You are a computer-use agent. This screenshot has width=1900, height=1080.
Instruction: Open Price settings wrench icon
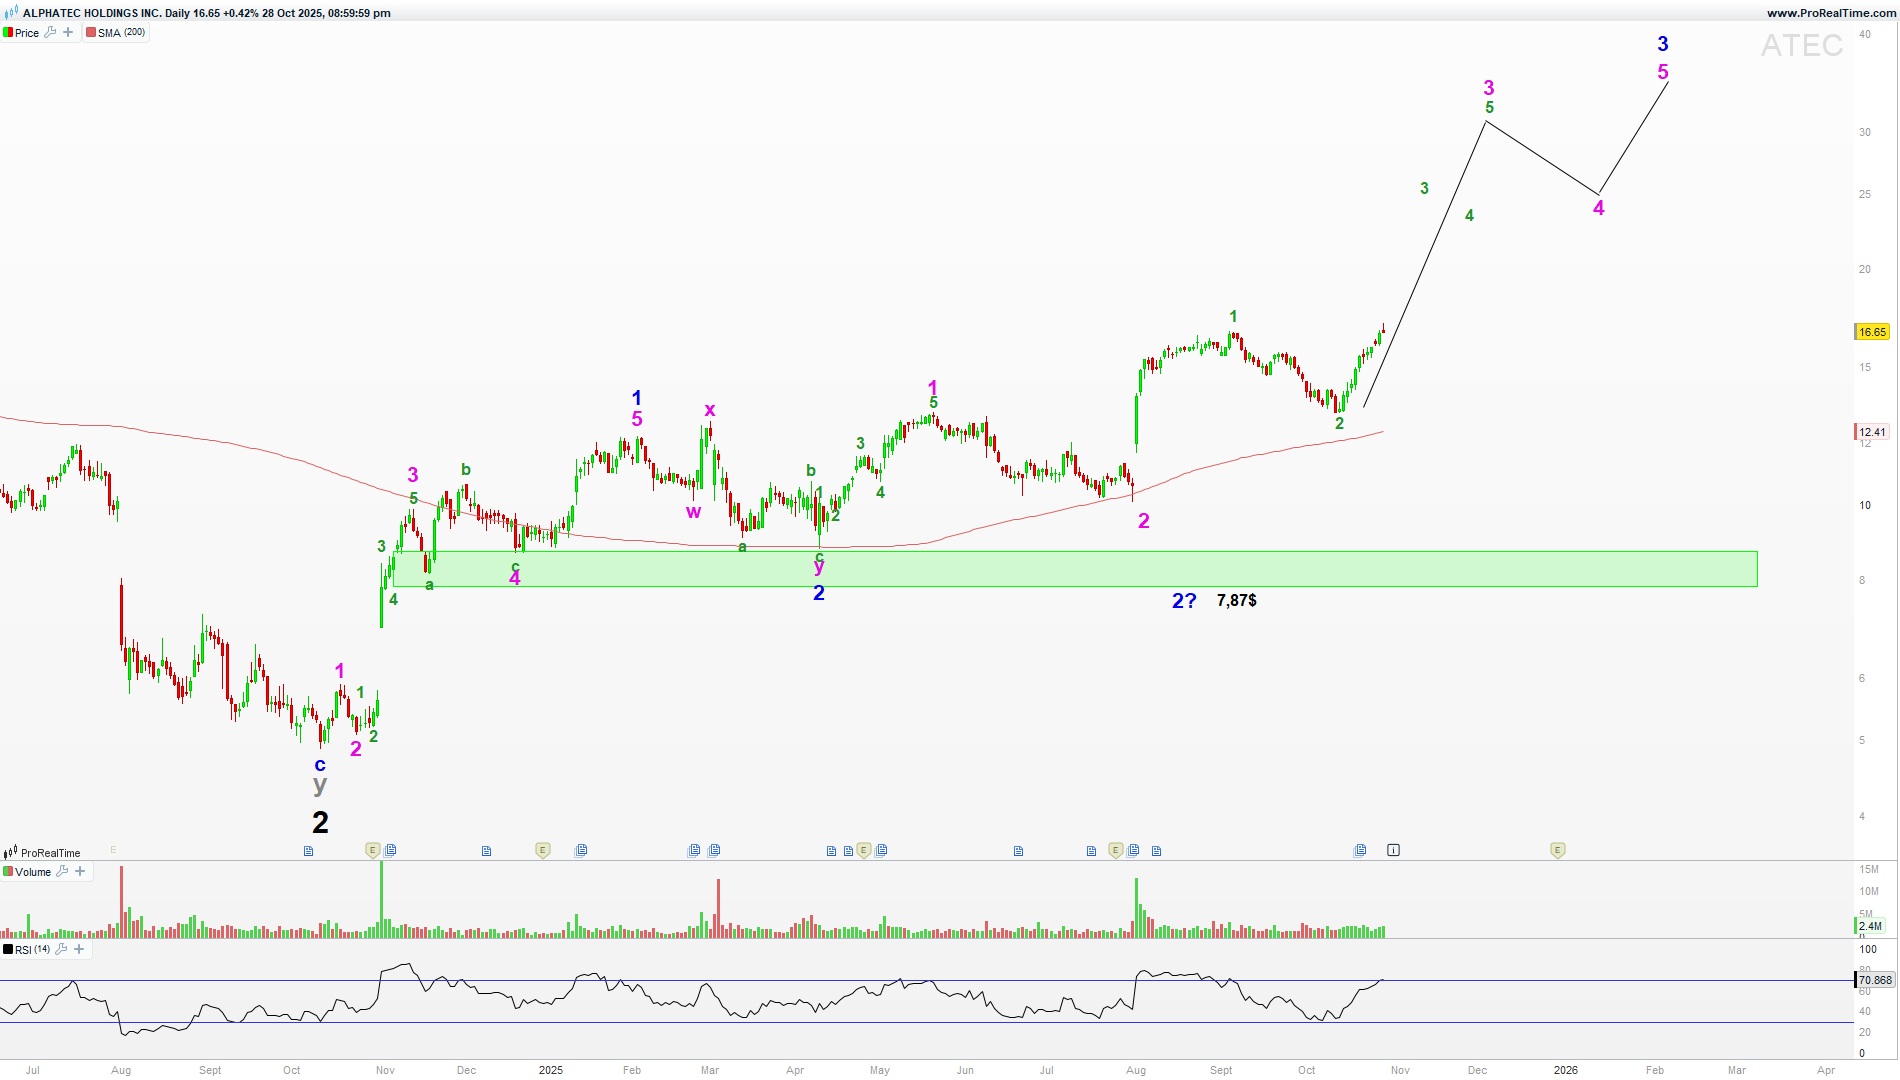click(x=50, y=32)
